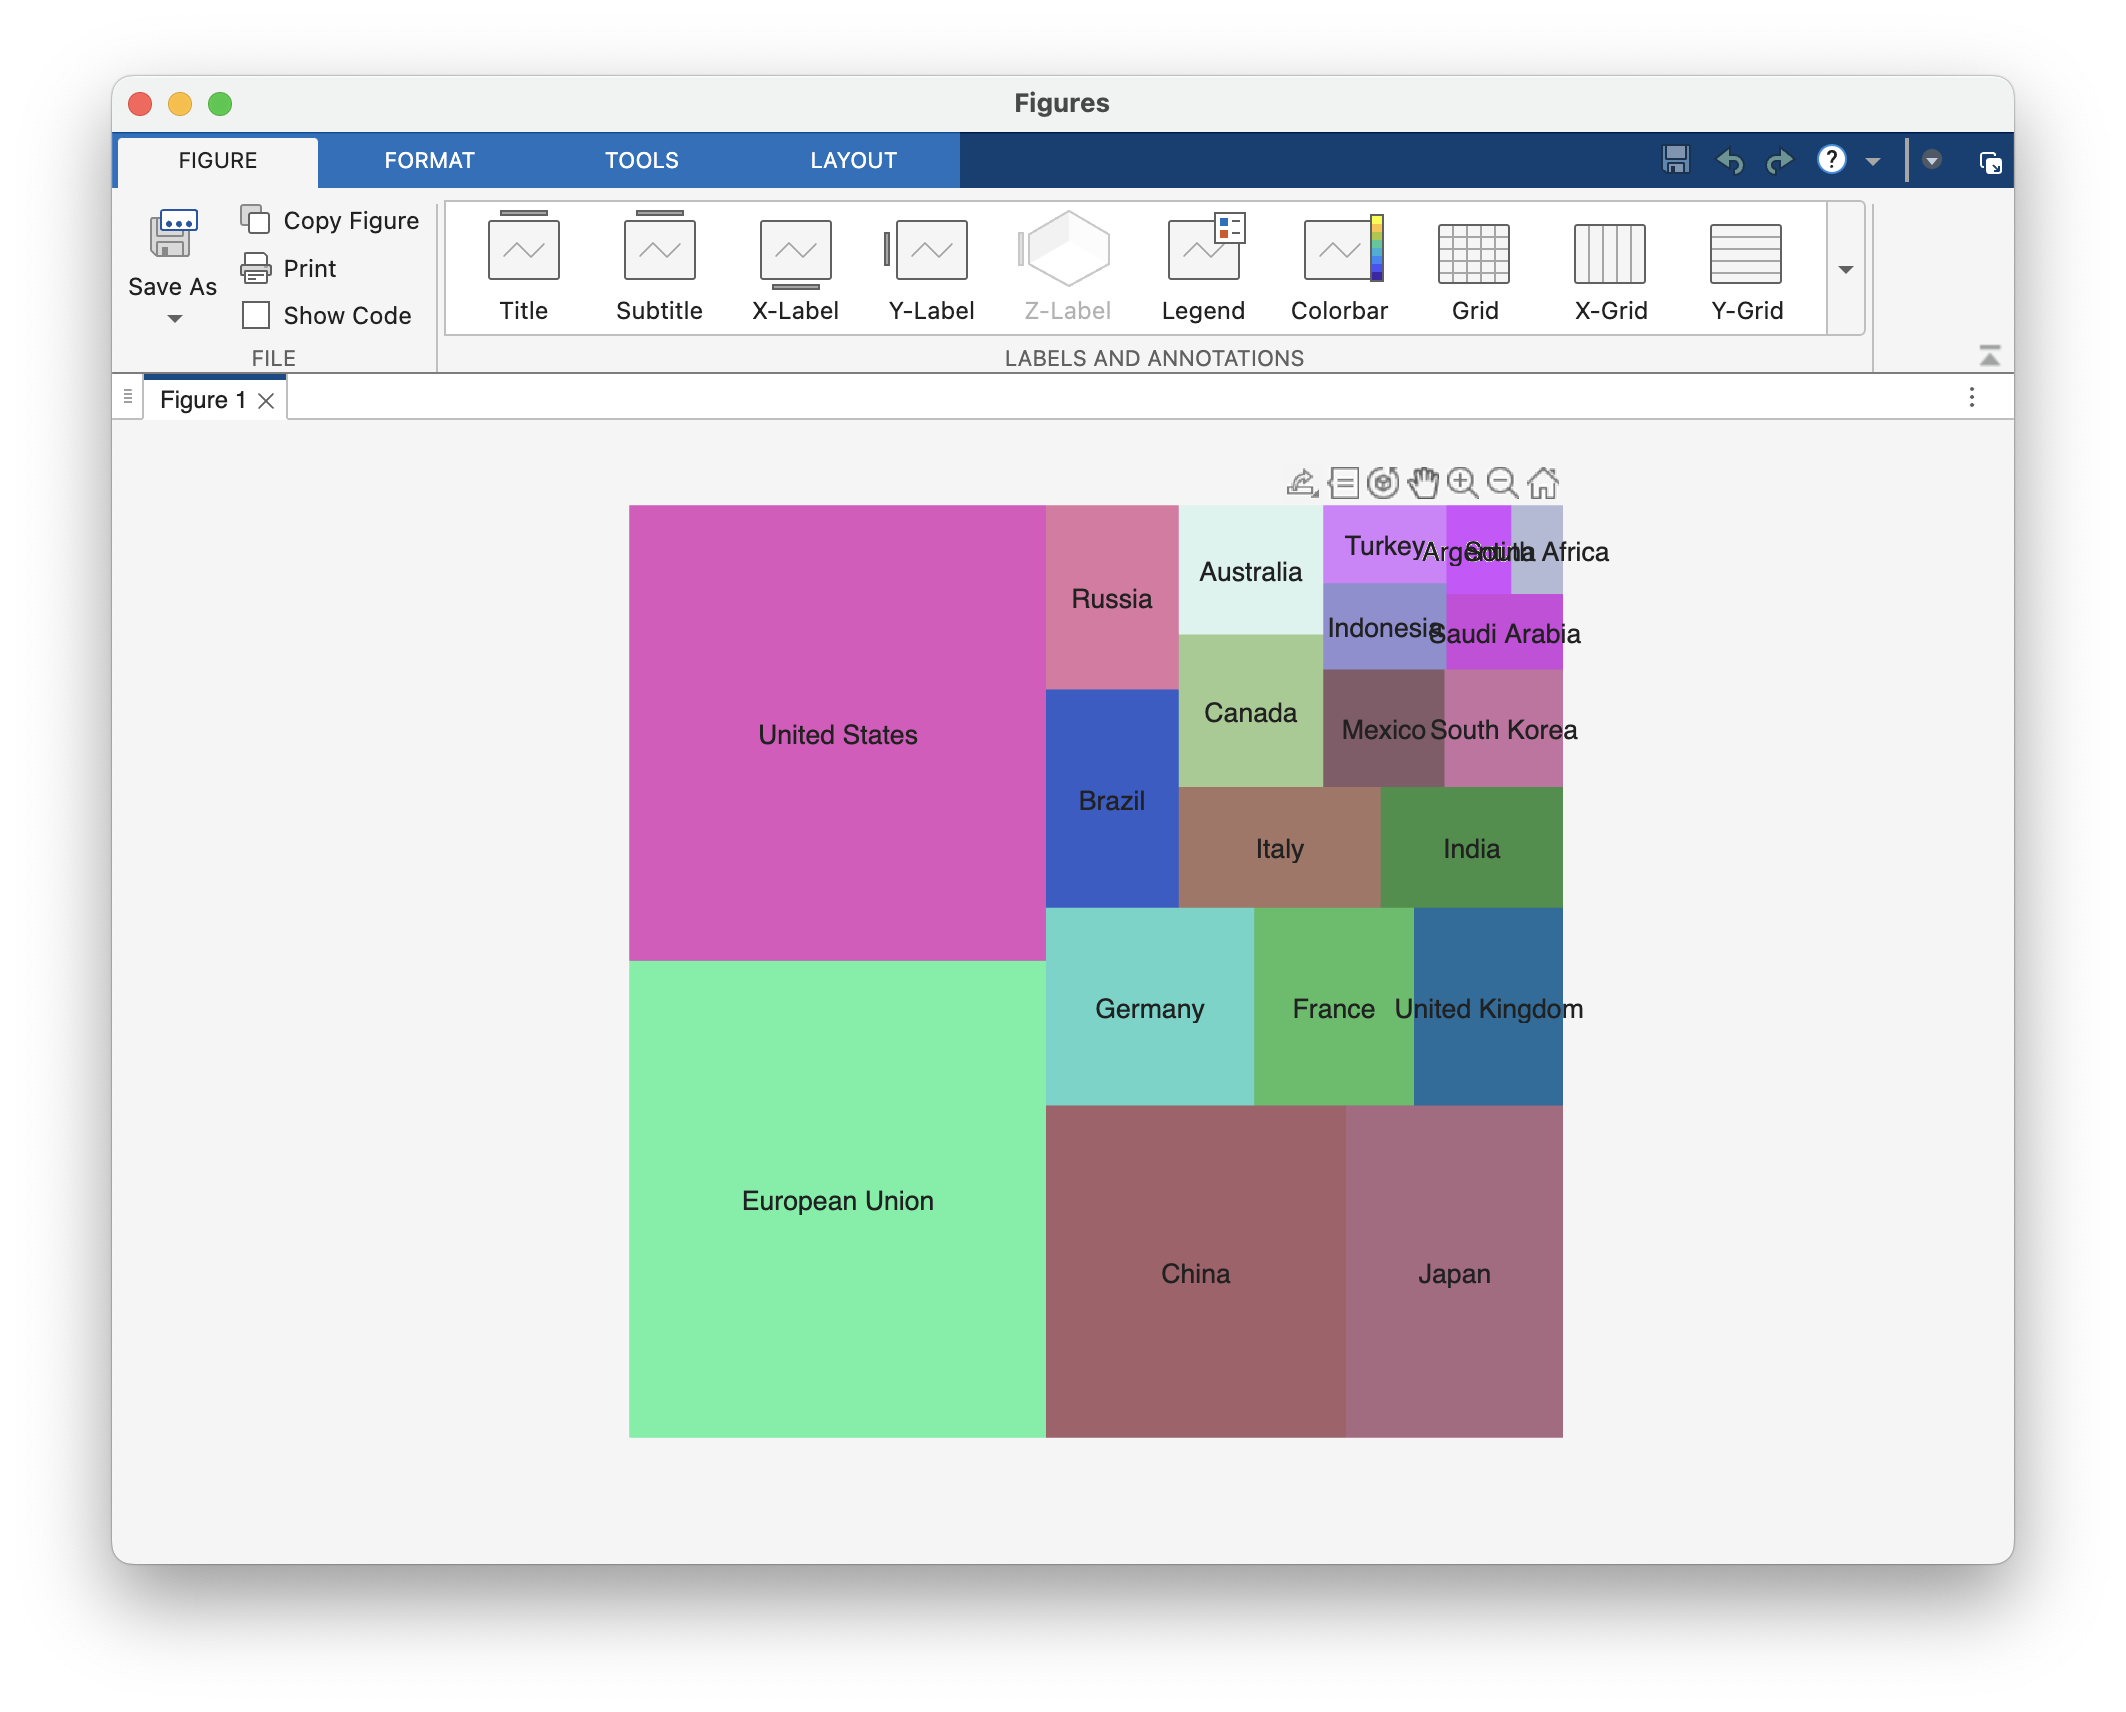Open the Help dropdown arrow
Screen dimensions: 2126x1712
pos(1873,161)
